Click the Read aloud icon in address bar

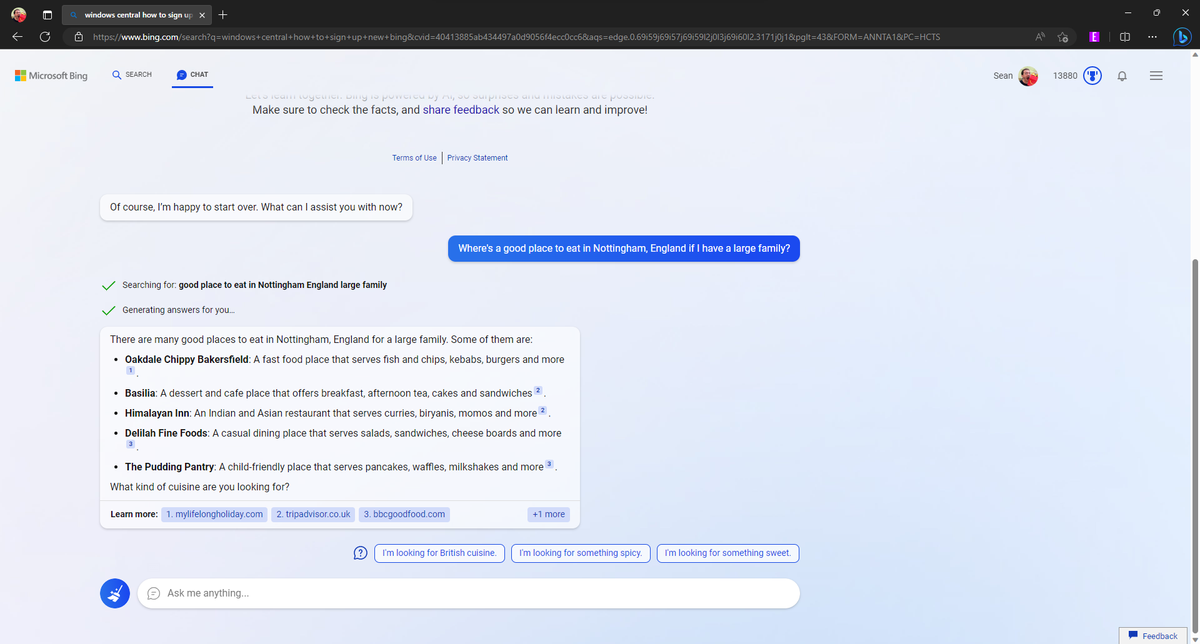point(1040,37)
